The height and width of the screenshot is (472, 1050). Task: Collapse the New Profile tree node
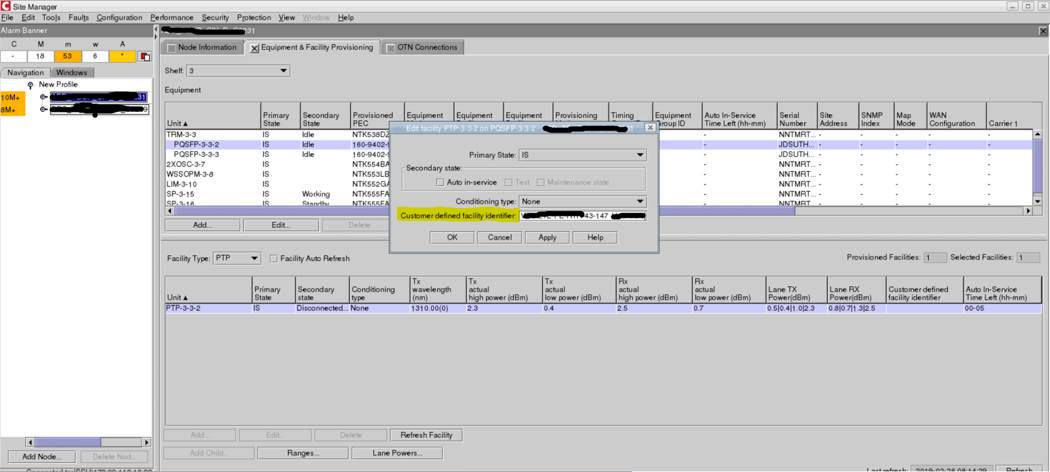30,85
